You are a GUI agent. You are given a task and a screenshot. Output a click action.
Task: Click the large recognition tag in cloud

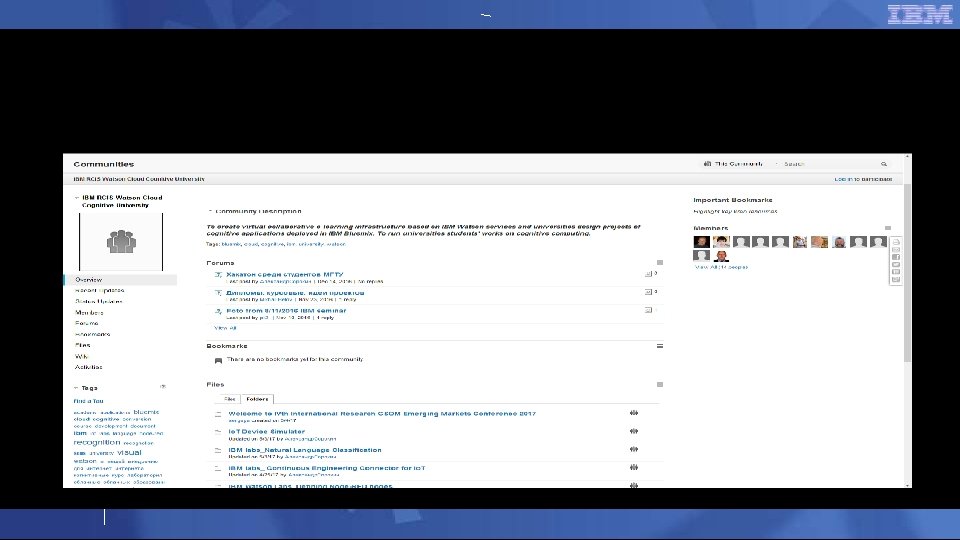click(97, 443)
